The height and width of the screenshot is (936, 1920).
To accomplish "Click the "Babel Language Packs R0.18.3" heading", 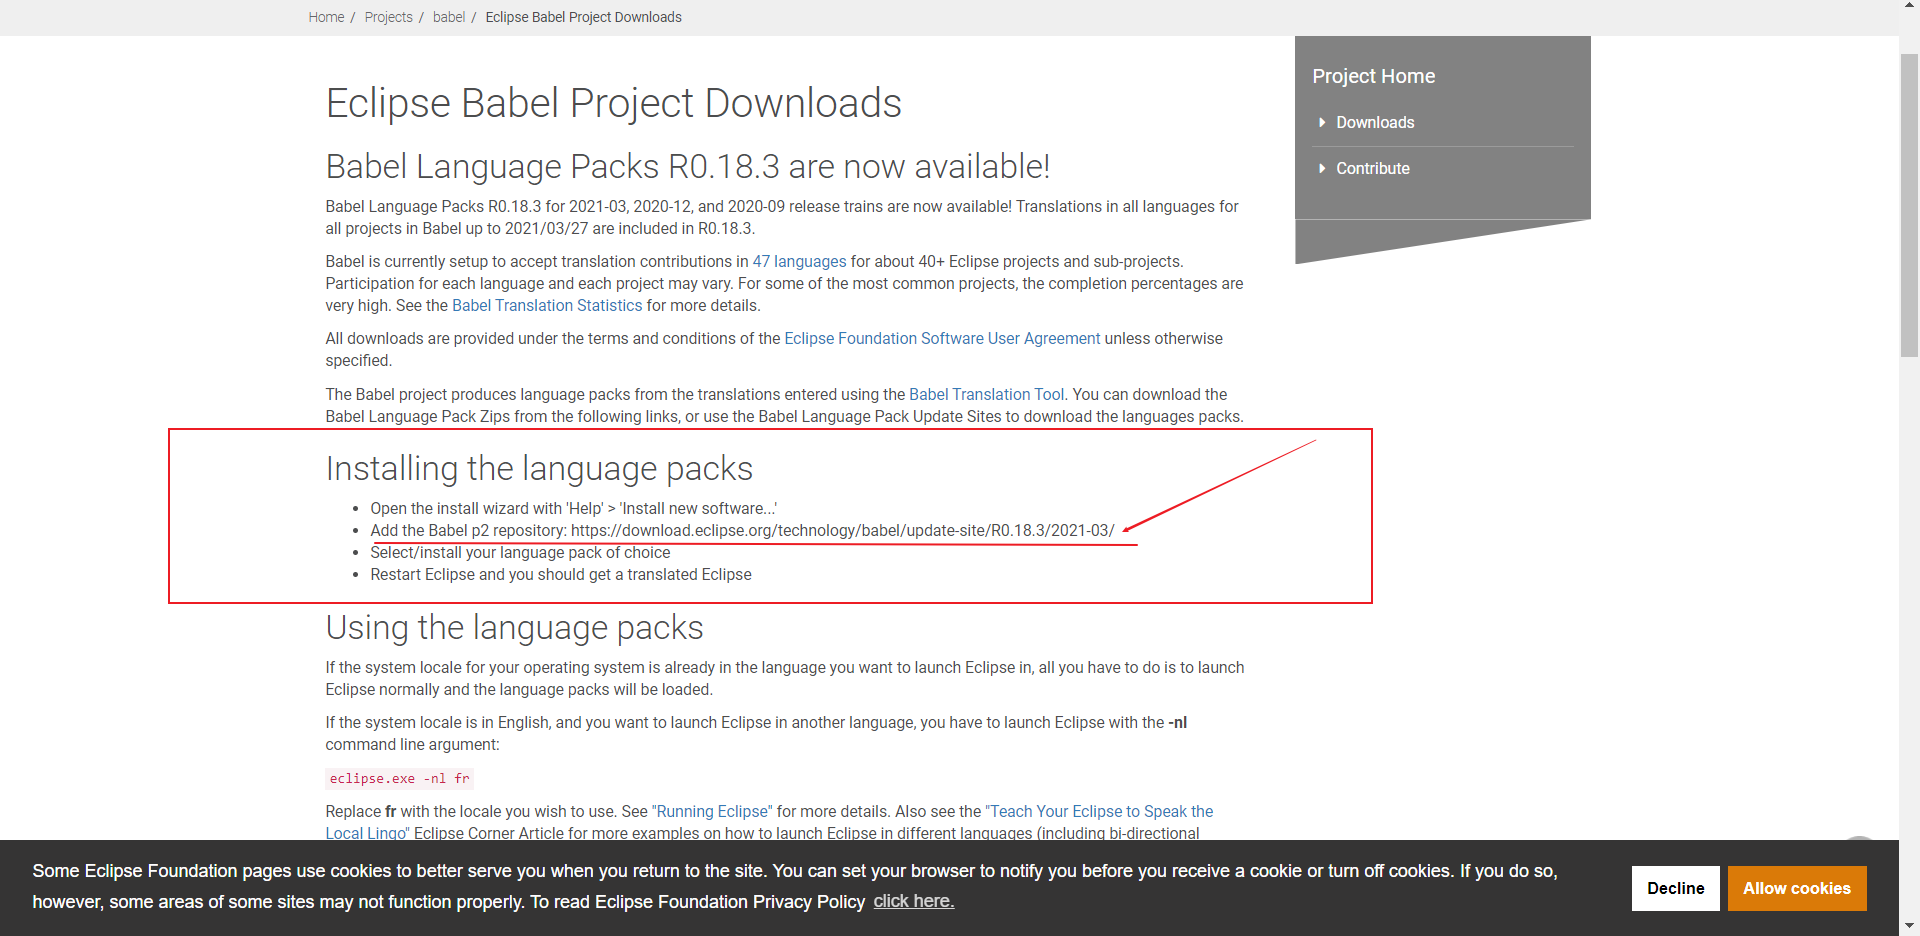I will point(688,166).
